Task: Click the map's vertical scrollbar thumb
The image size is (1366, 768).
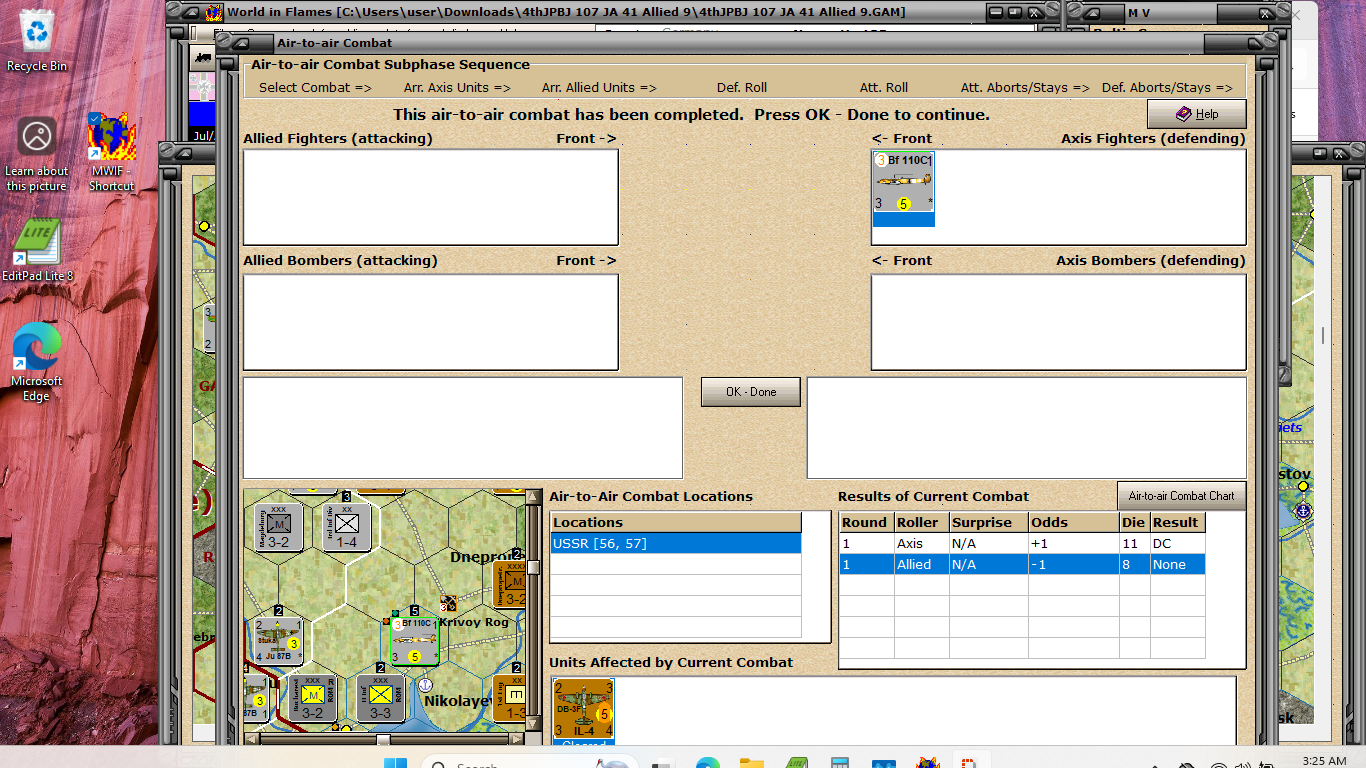Action: (533, 567)
